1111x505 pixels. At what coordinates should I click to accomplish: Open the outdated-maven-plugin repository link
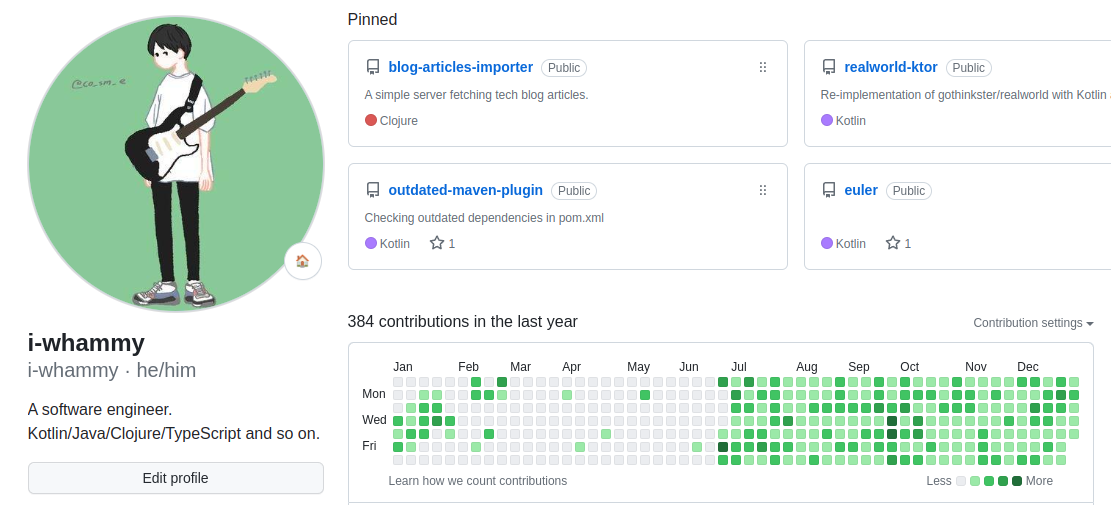[x=466, y=190]
